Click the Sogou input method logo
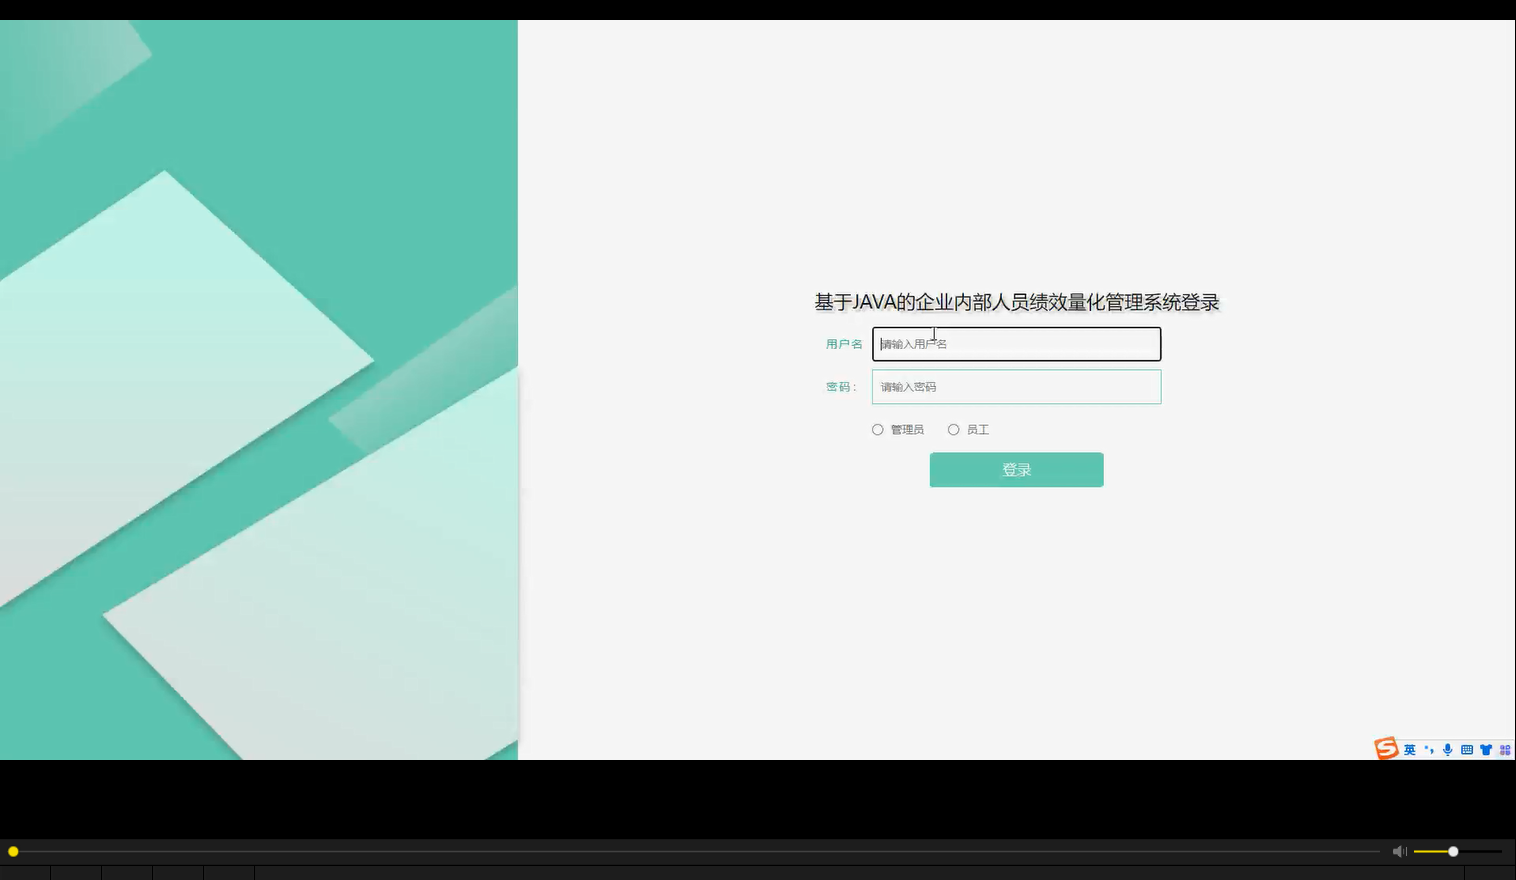 [x=1386, y=749]
